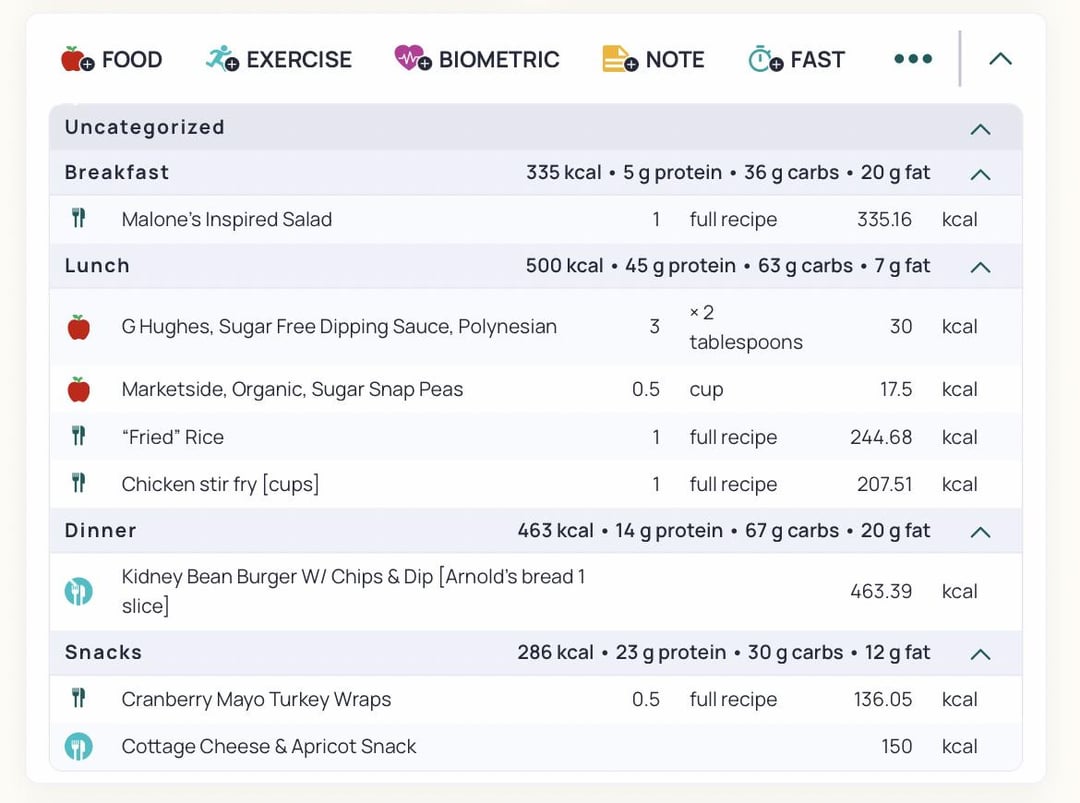The image size is (1080, 803).
Task: Click apple icon beside Sugar Snap Peas
Action: 79,389
